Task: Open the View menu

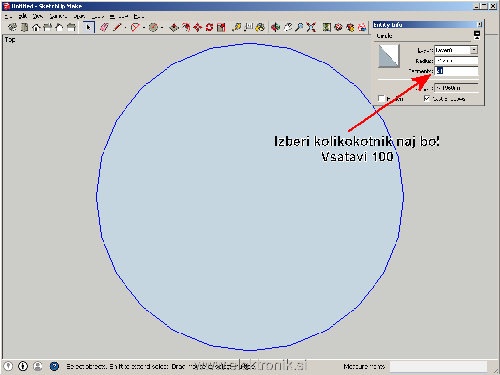Action: pyautogui.click(x=38, y=16)
